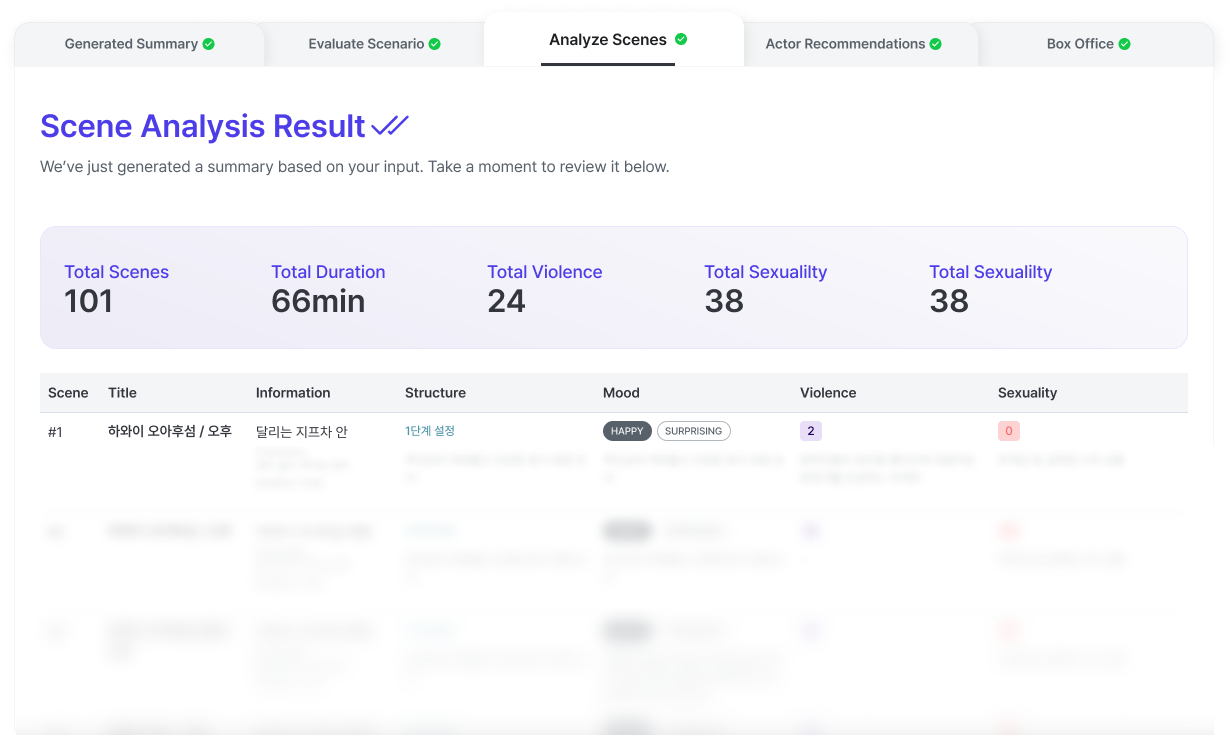Click the Total Duration label
The width and height of the screenshot is (1232, 735).
click(328, 272)
